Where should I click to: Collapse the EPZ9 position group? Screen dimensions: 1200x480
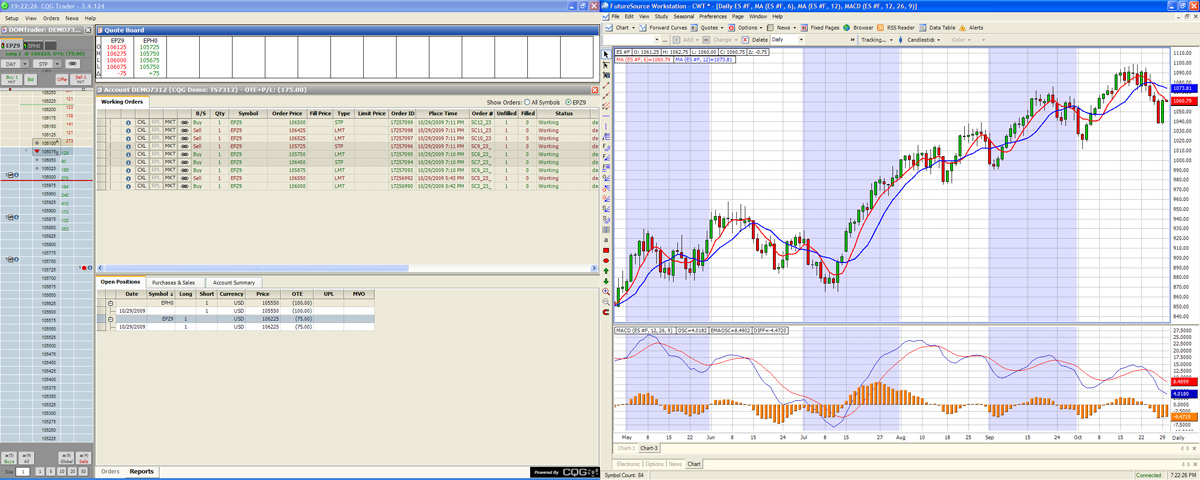pos(112,319)
